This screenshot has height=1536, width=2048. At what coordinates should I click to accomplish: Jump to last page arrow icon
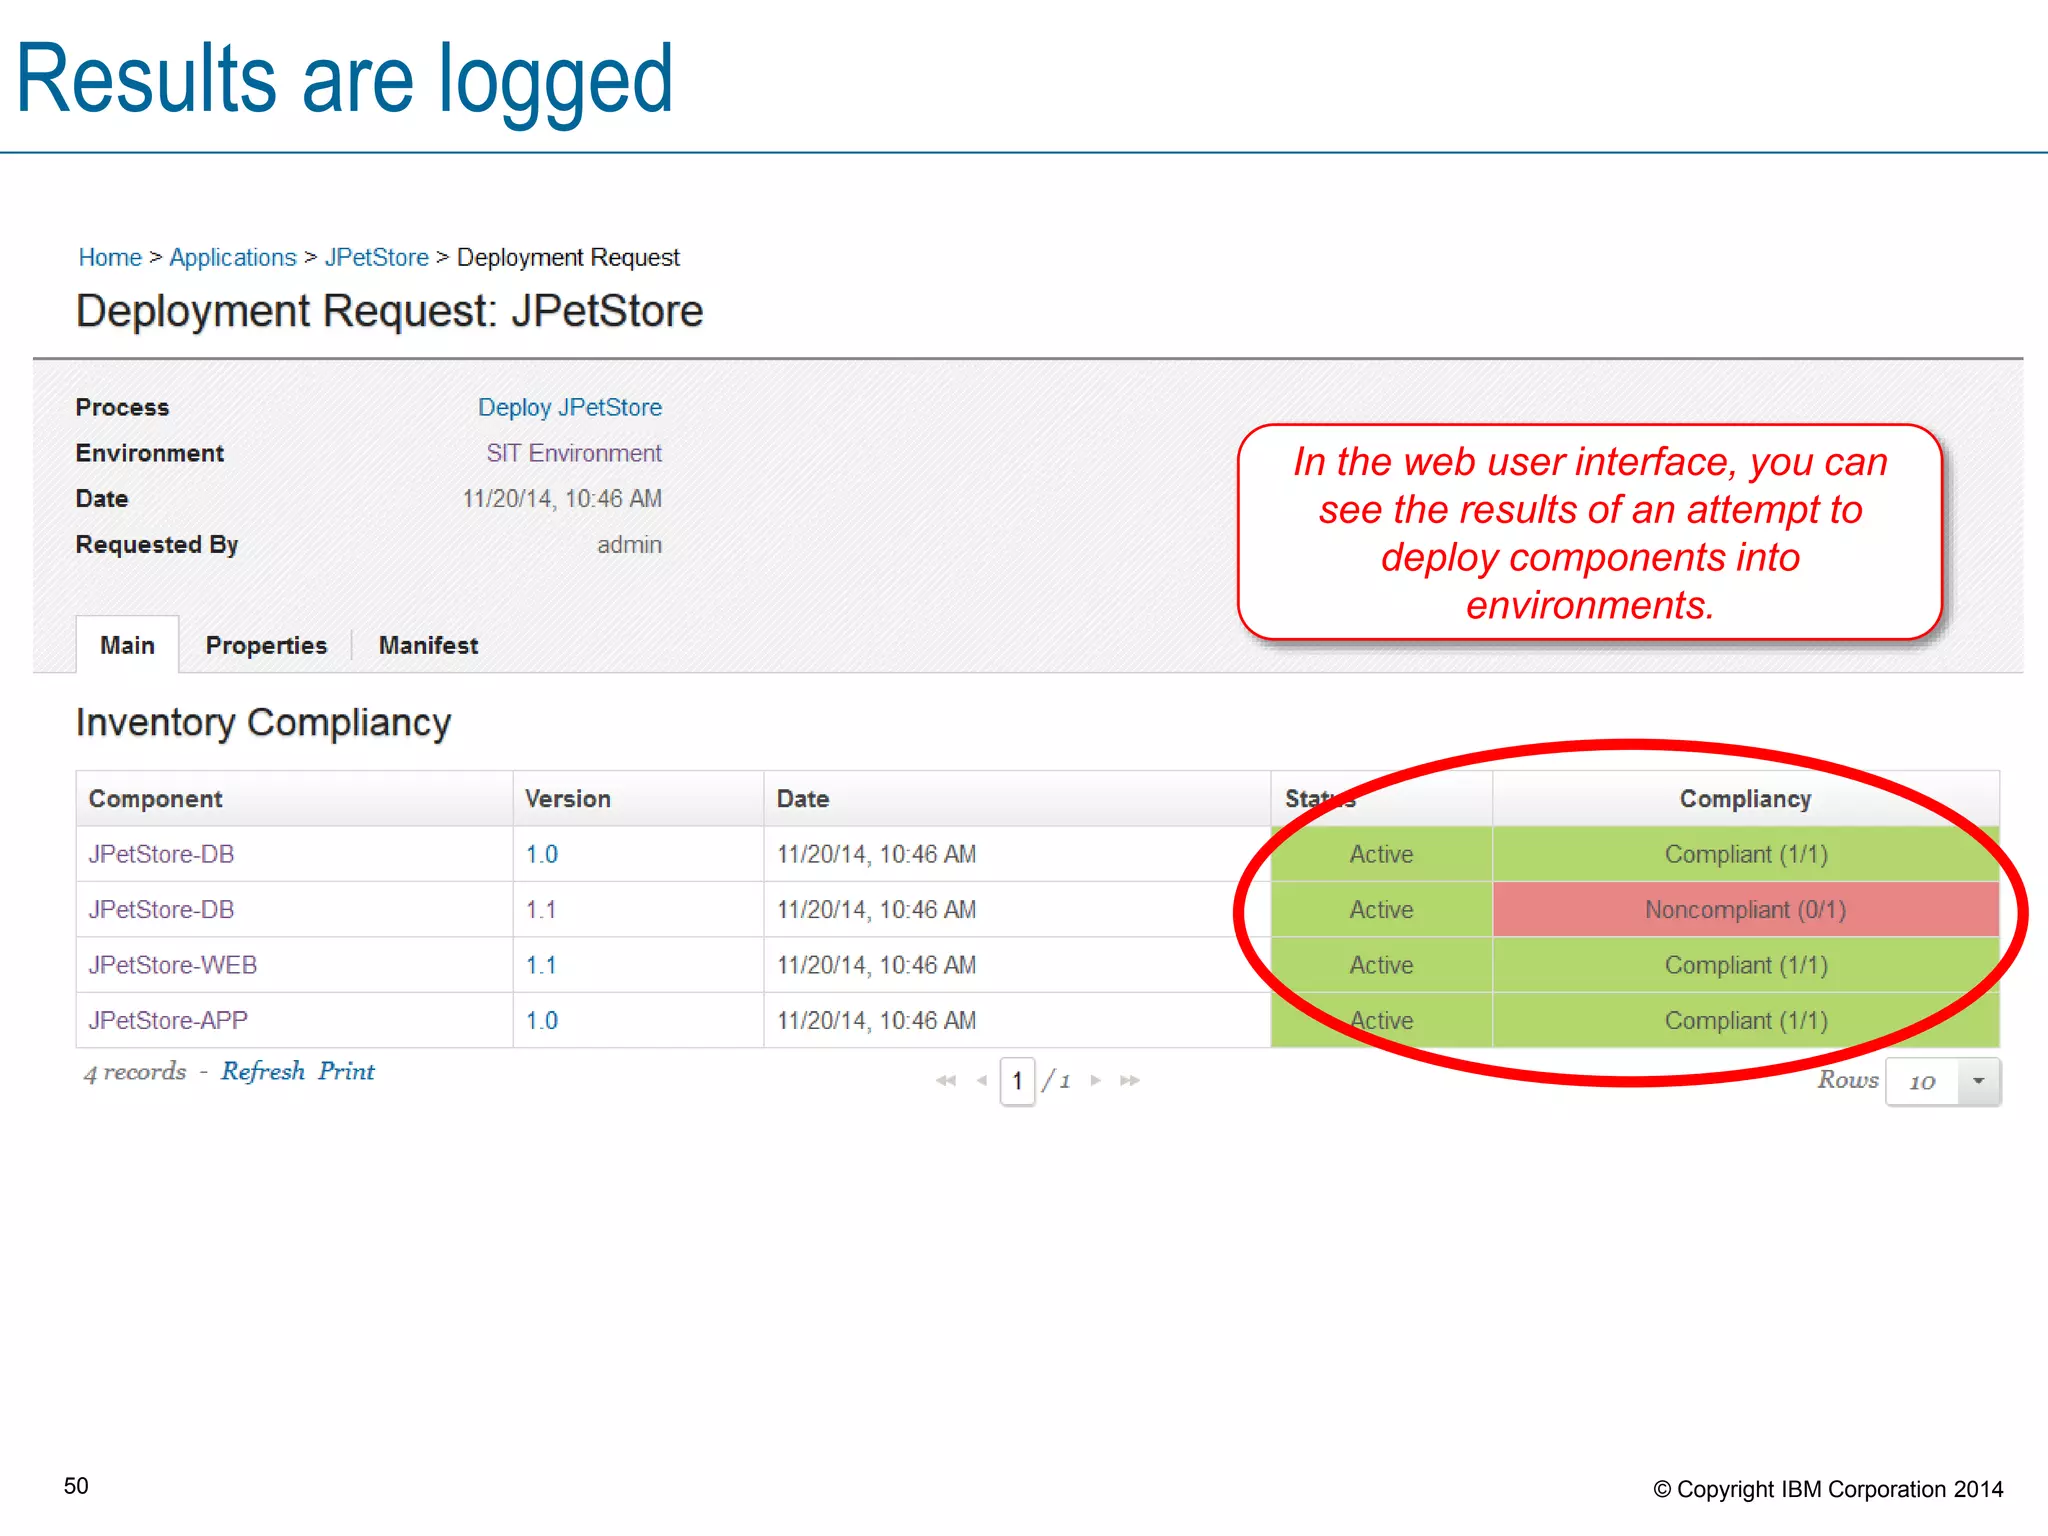coord(1130,1080)
